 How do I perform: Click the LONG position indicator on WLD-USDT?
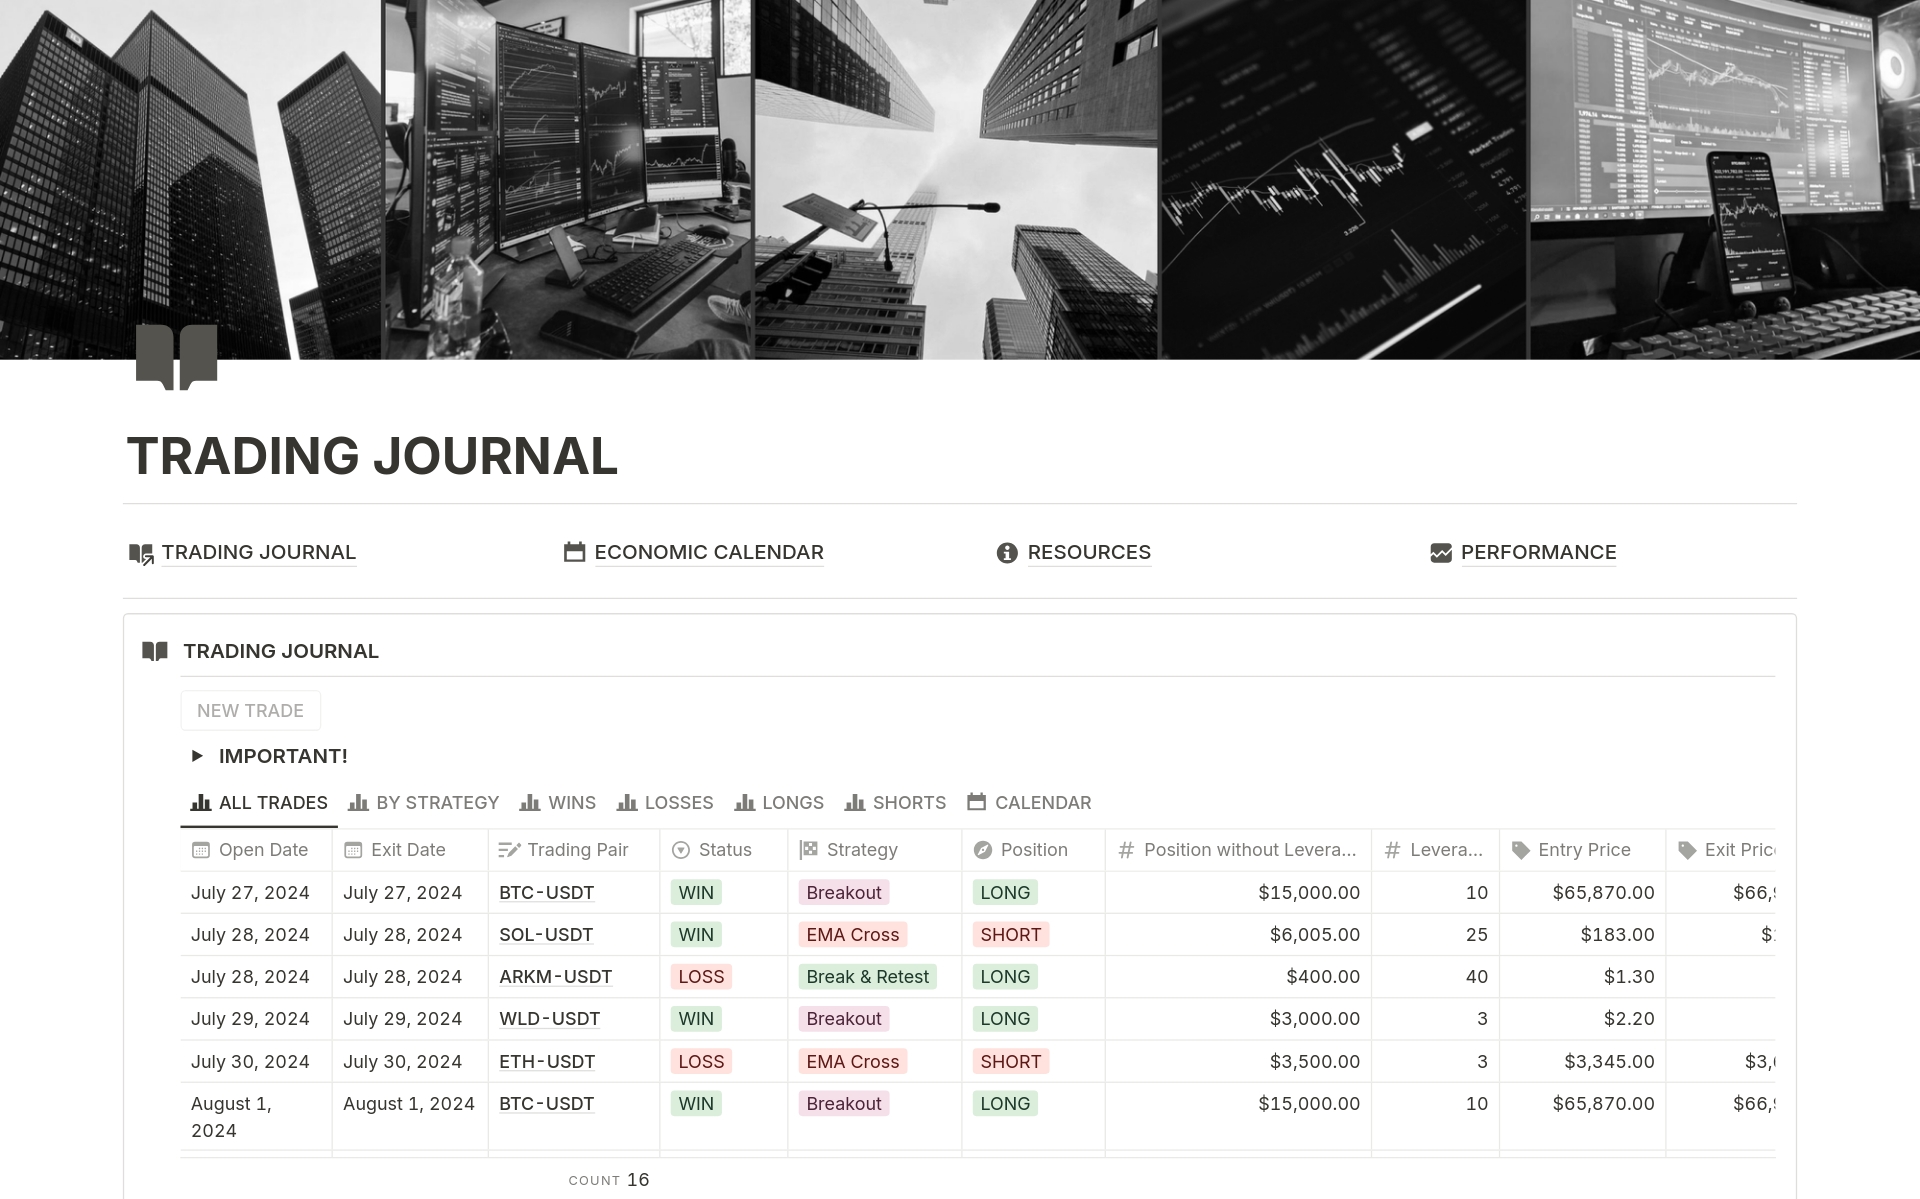pyautogui.click(x=1006, y=1018)
